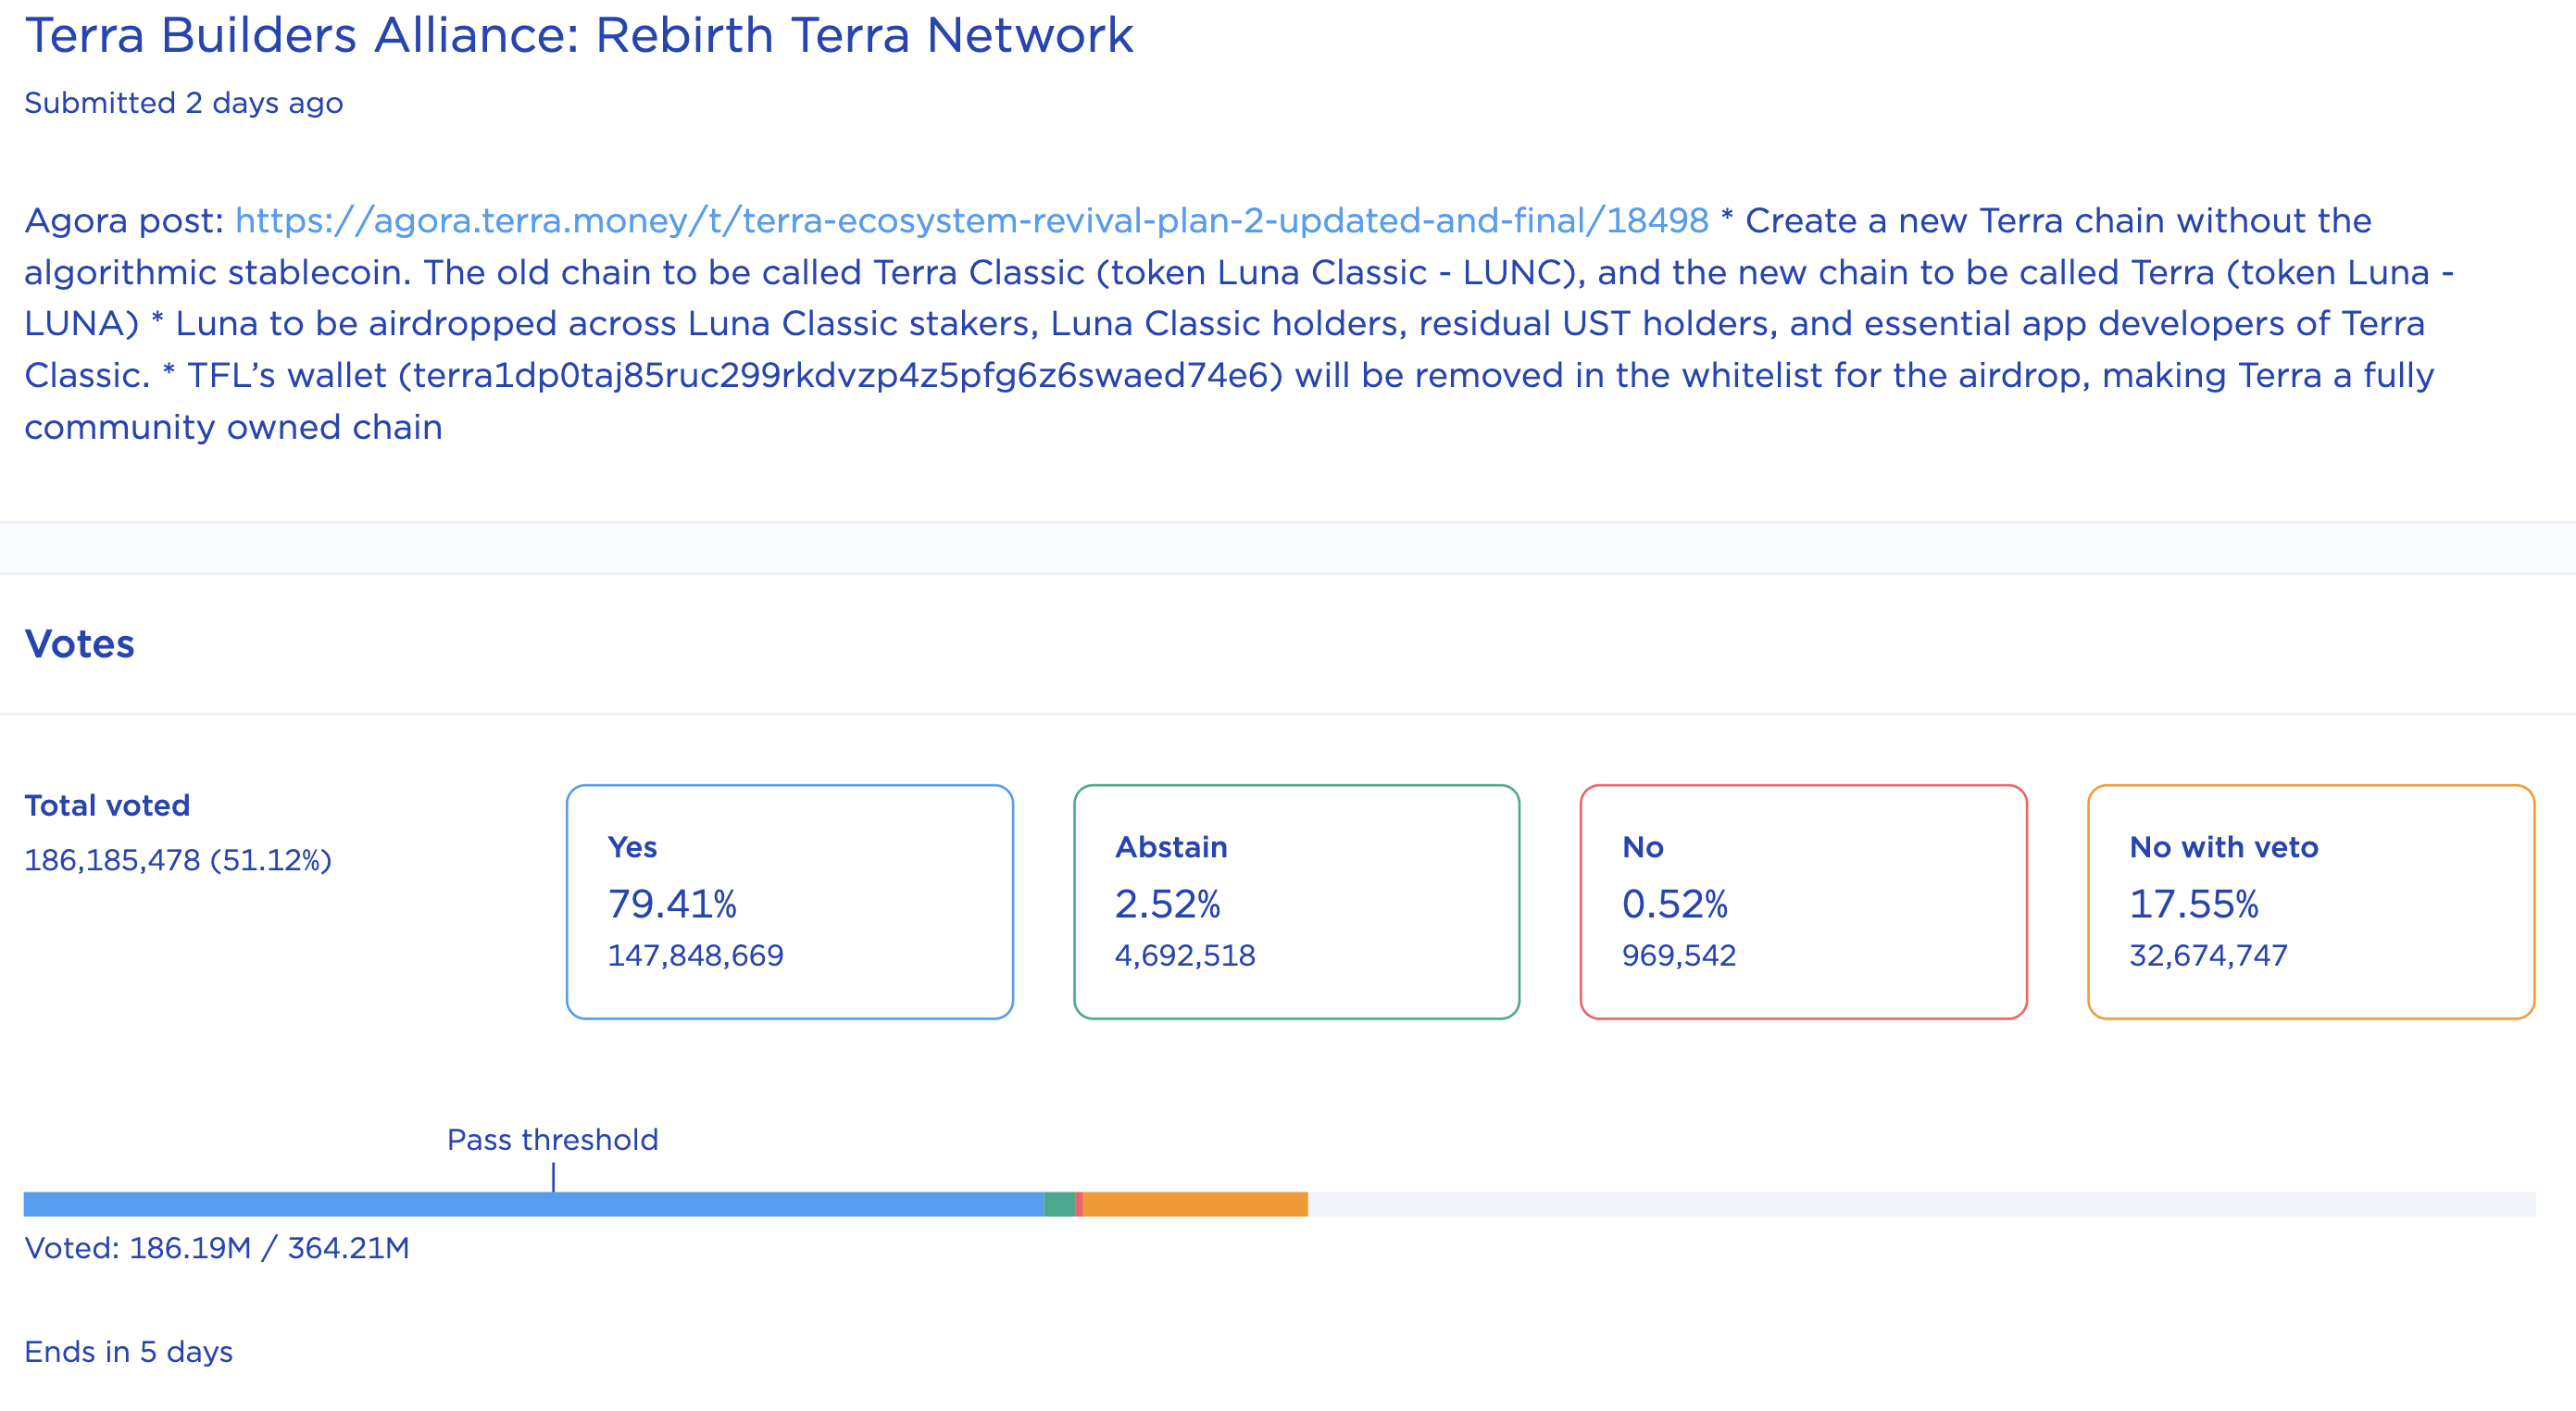The image size is (2576, 1411).
Task: Click the Abstain count 4,692,518
Action: point(1185,956)
